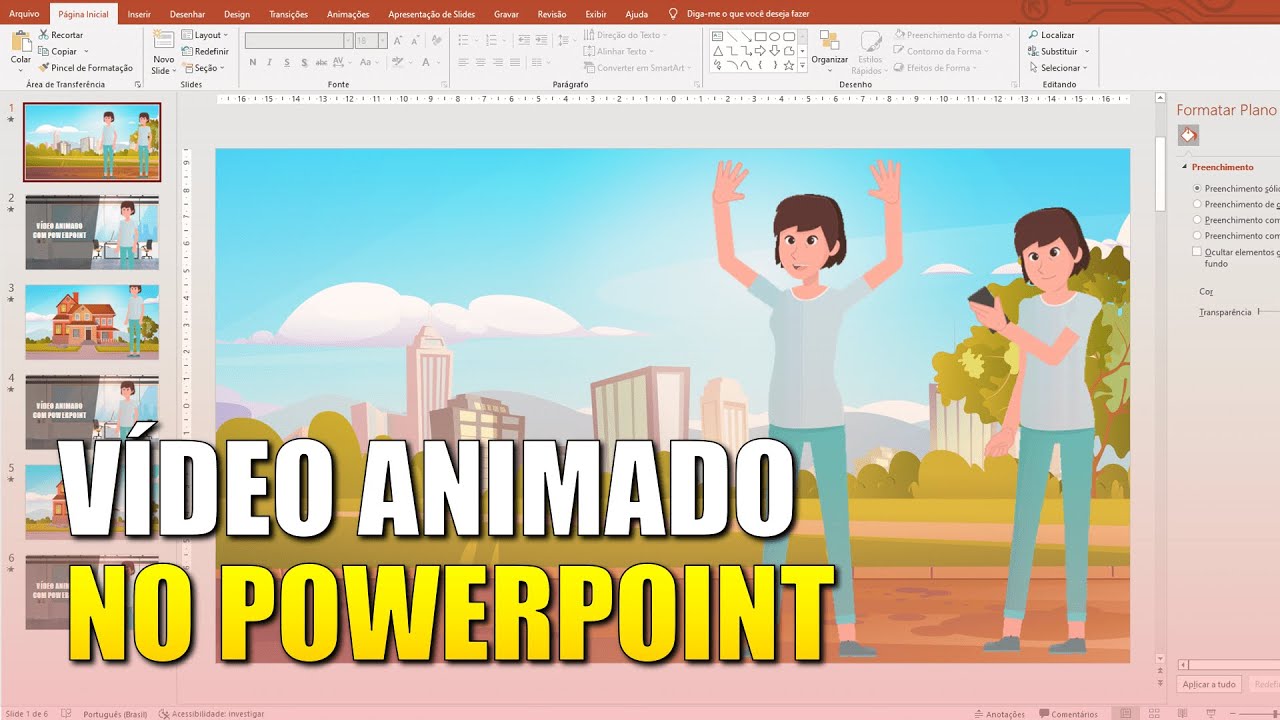Open fill bucket tab in Formatar pane
The height and width of the screenshot is (720, 1280).
(x=1188, y=135)
